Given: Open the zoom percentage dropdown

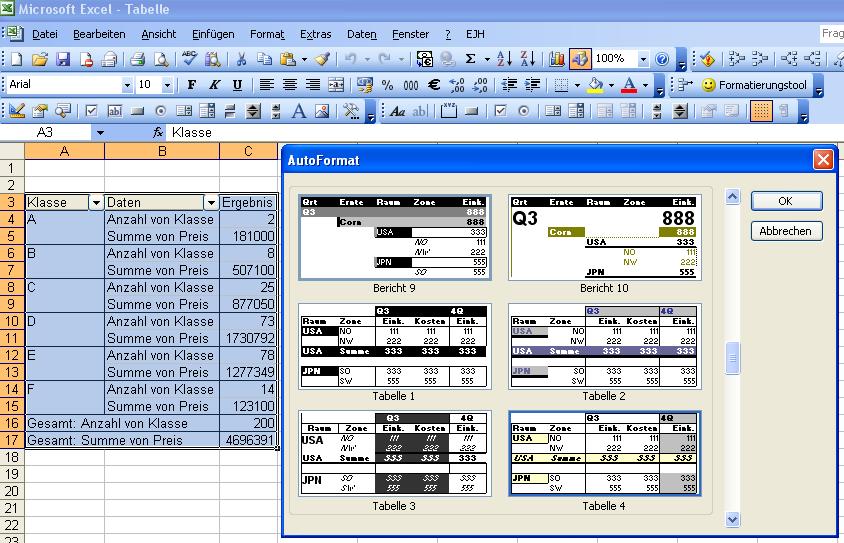Looking at the screenshot, I should point(643,60).
